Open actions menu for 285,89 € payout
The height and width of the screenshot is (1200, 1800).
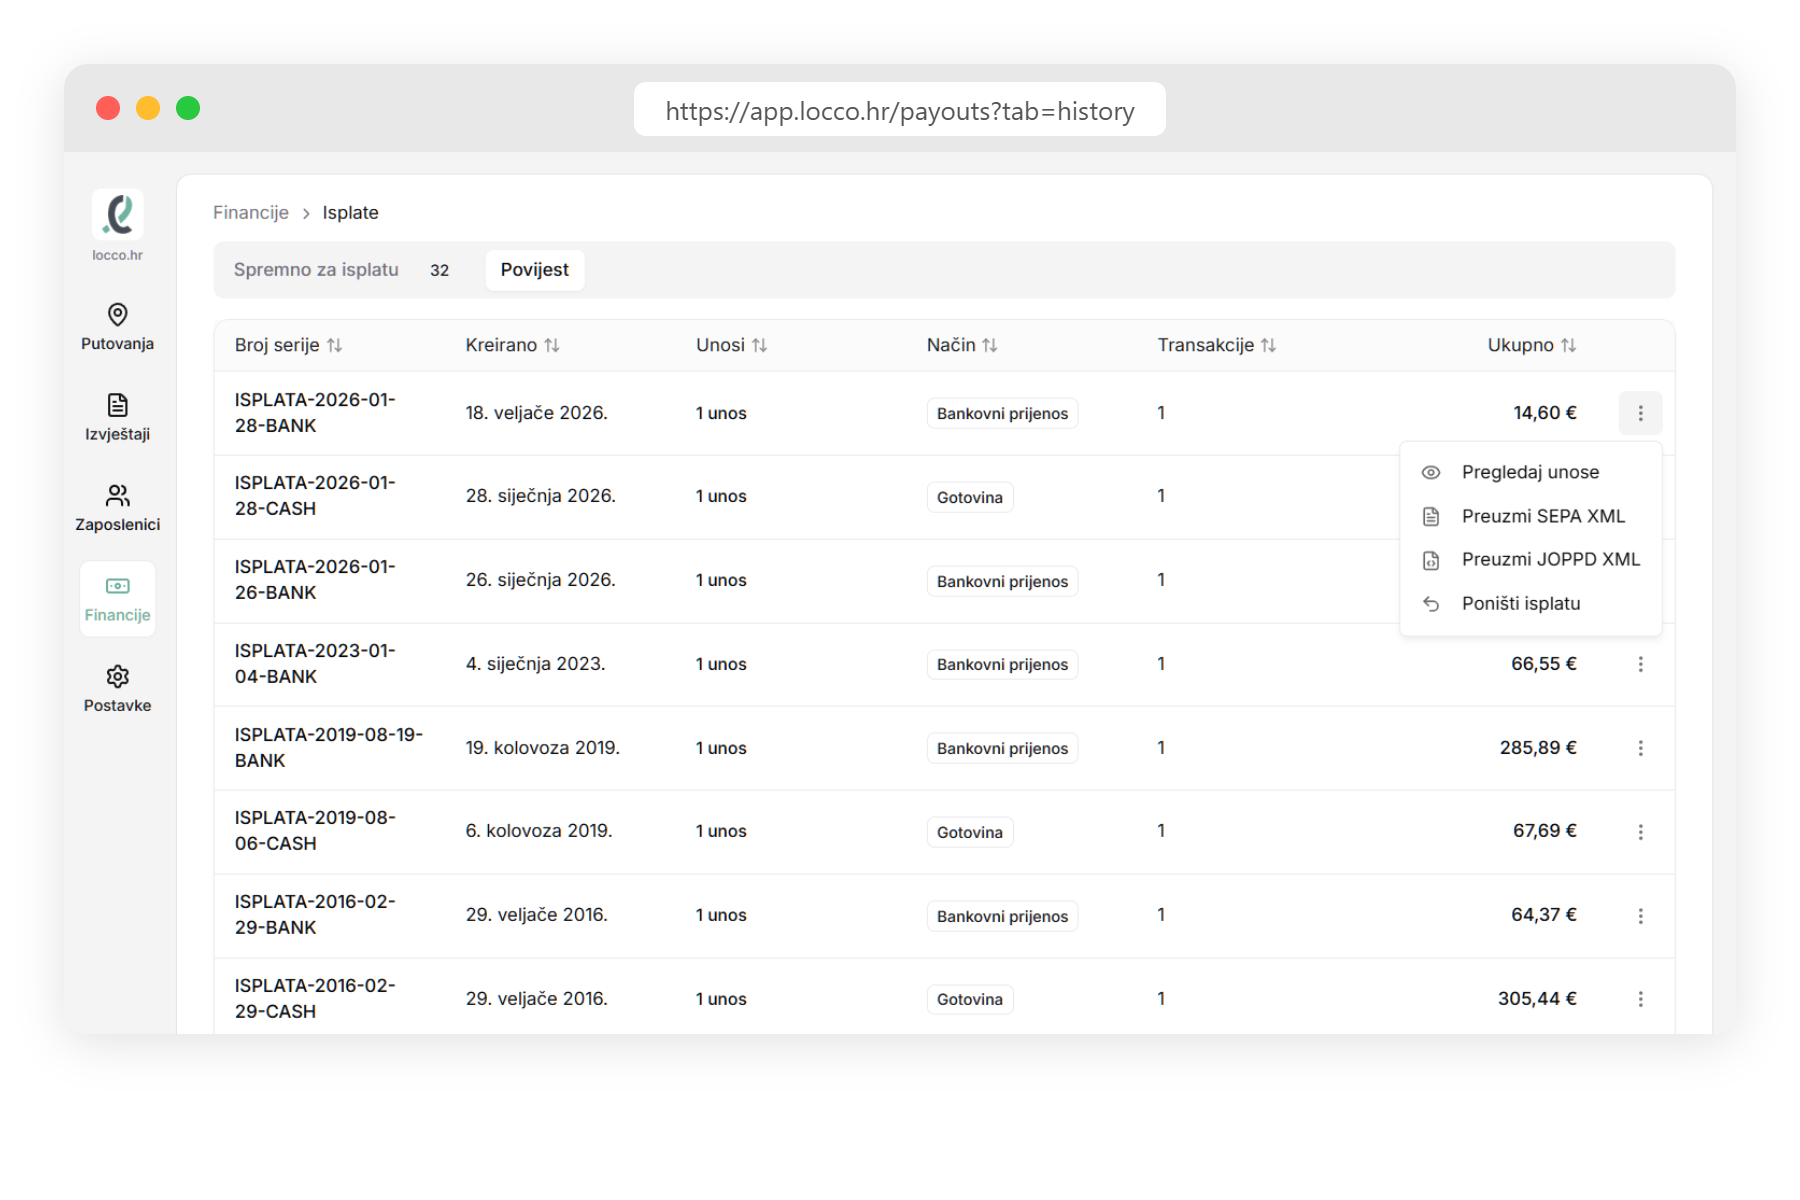click(x=1640, y=748)
